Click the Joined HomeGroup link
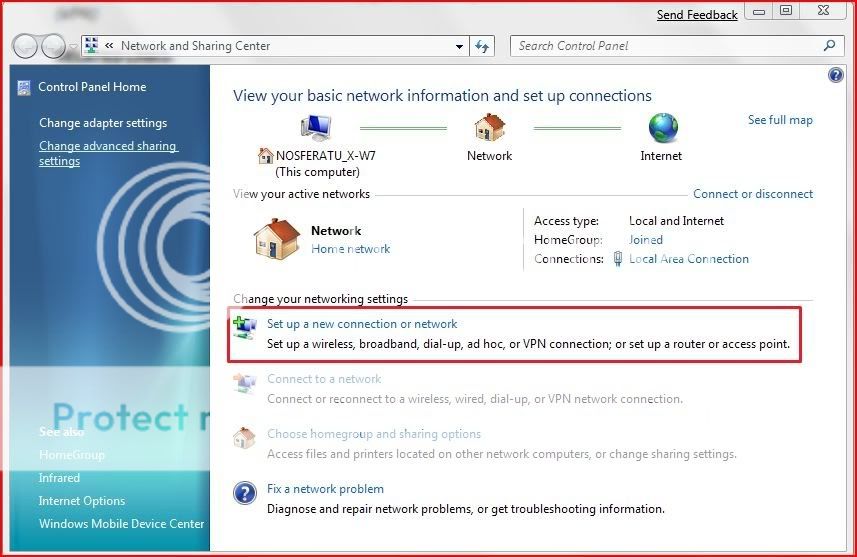The width and height of the screenshot is (857, 557). tap(645, 240)
